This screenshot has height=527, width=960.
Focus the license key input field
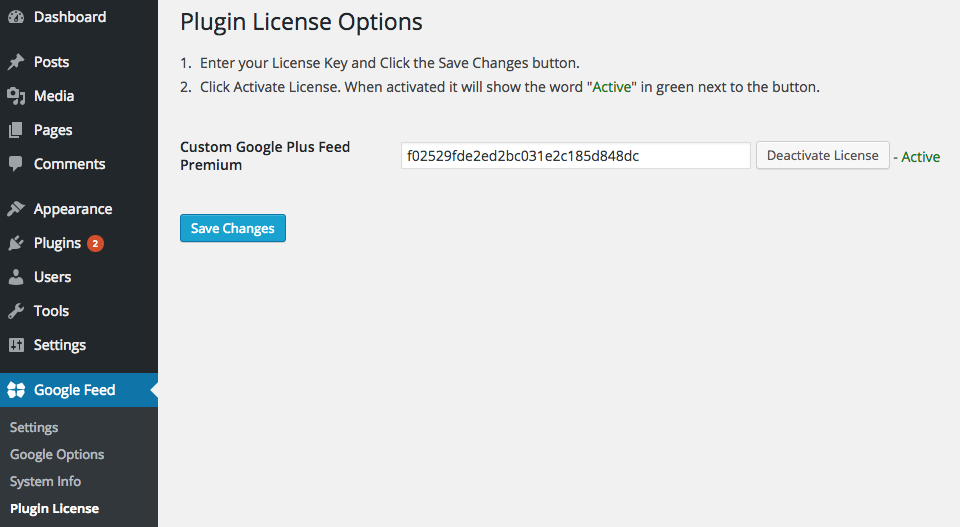(x=576, y=155)
